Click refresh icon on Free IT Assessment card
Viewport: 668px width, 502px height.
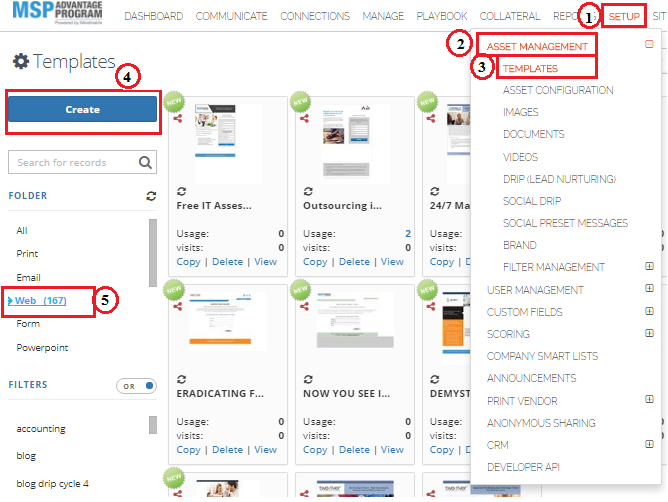[x=181, y=191]
